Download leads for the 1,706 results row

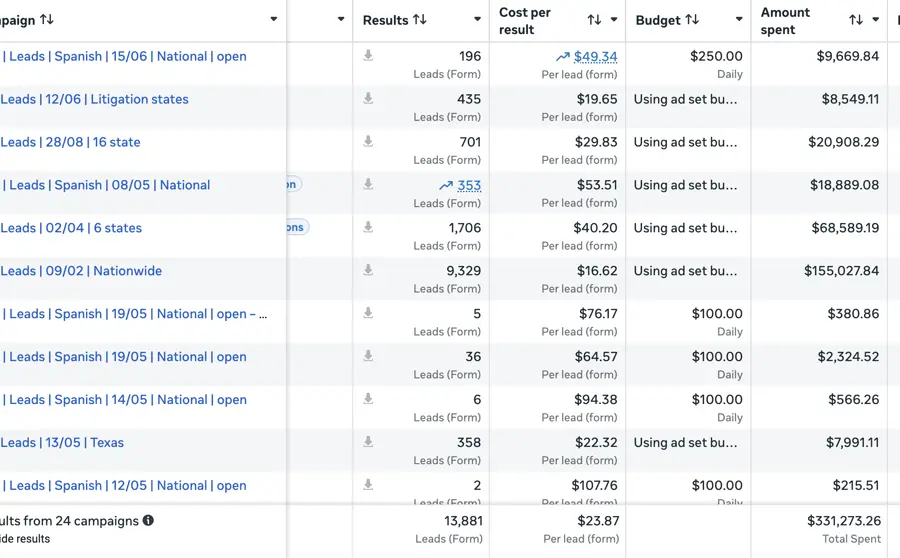[x=368, y=227]
